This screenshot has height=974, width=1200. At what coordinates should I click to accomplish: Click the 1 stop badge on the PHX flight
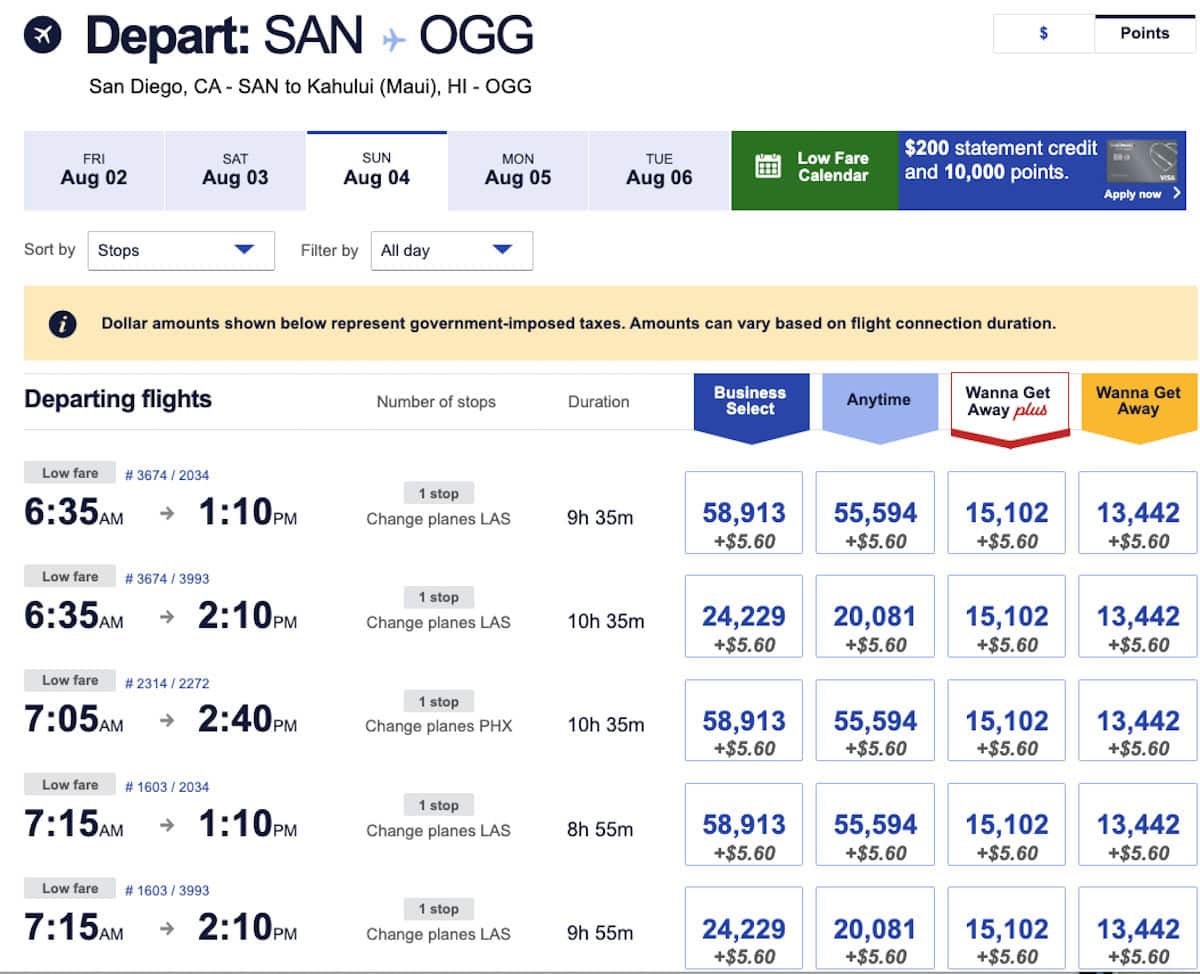[438, 701]
